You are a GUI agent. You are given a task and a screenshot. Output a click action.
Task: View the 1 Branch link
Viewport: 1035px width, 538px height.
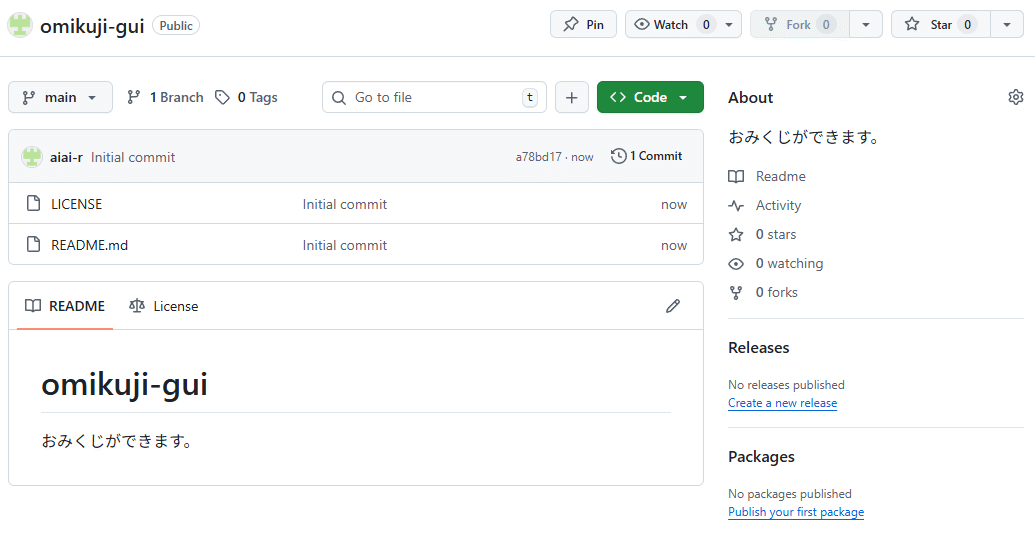coord(165,97)
